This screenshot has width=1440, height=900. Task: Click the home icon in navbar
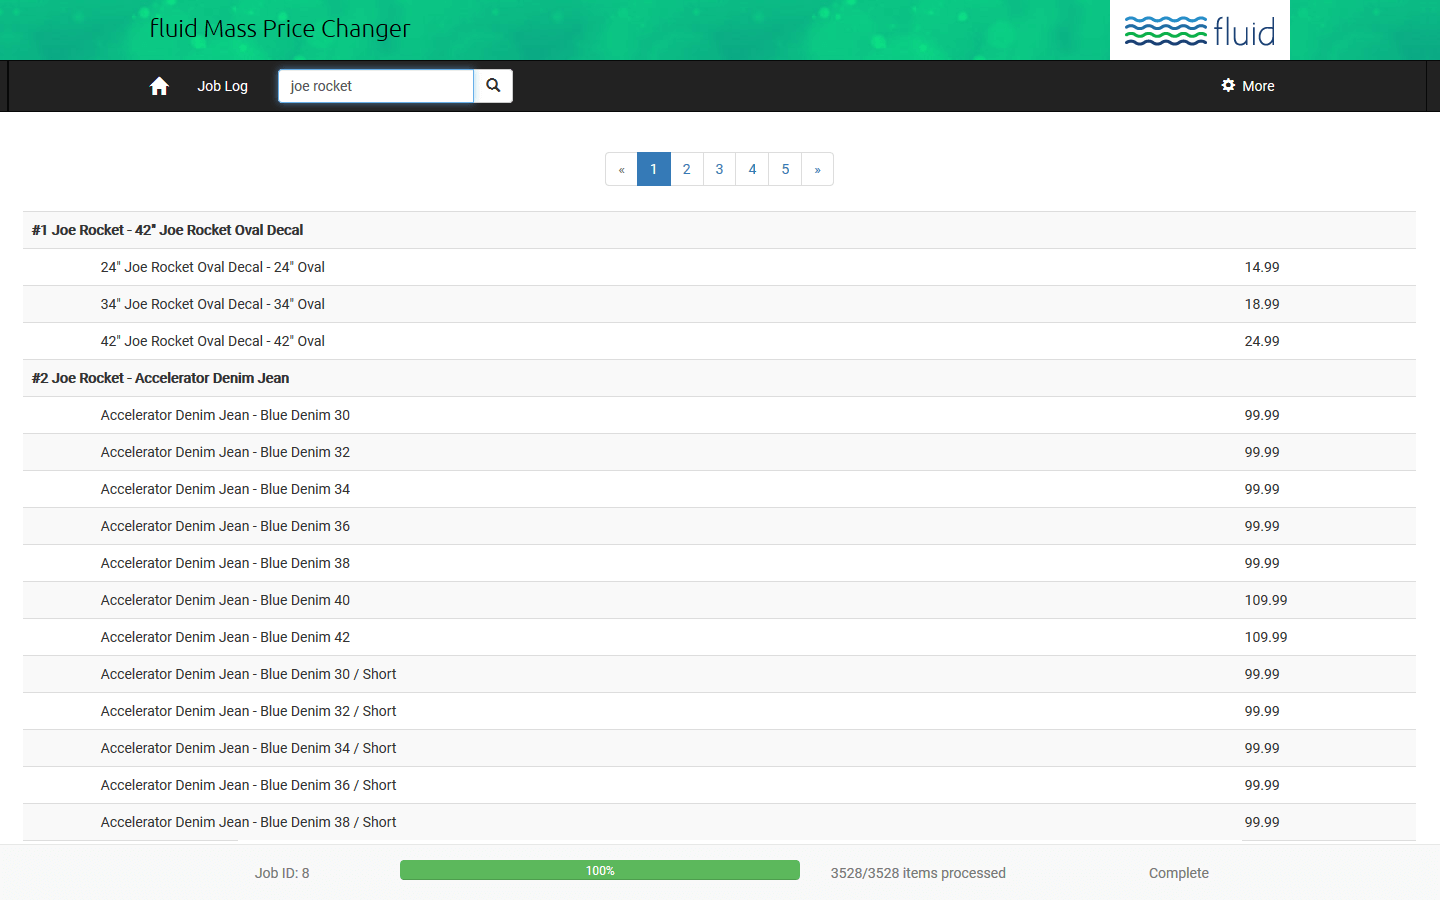pyautogui.click(x=159, y=86)
